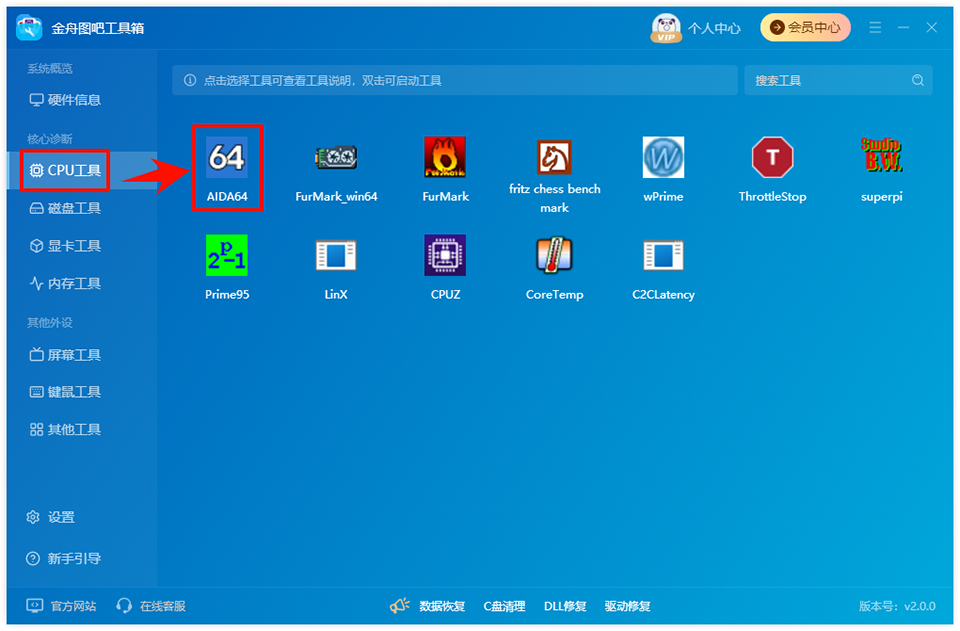The height and width of the screenshot is (631, 960).
Task: Open the 驱动修复 link
Action: point(628,606)
